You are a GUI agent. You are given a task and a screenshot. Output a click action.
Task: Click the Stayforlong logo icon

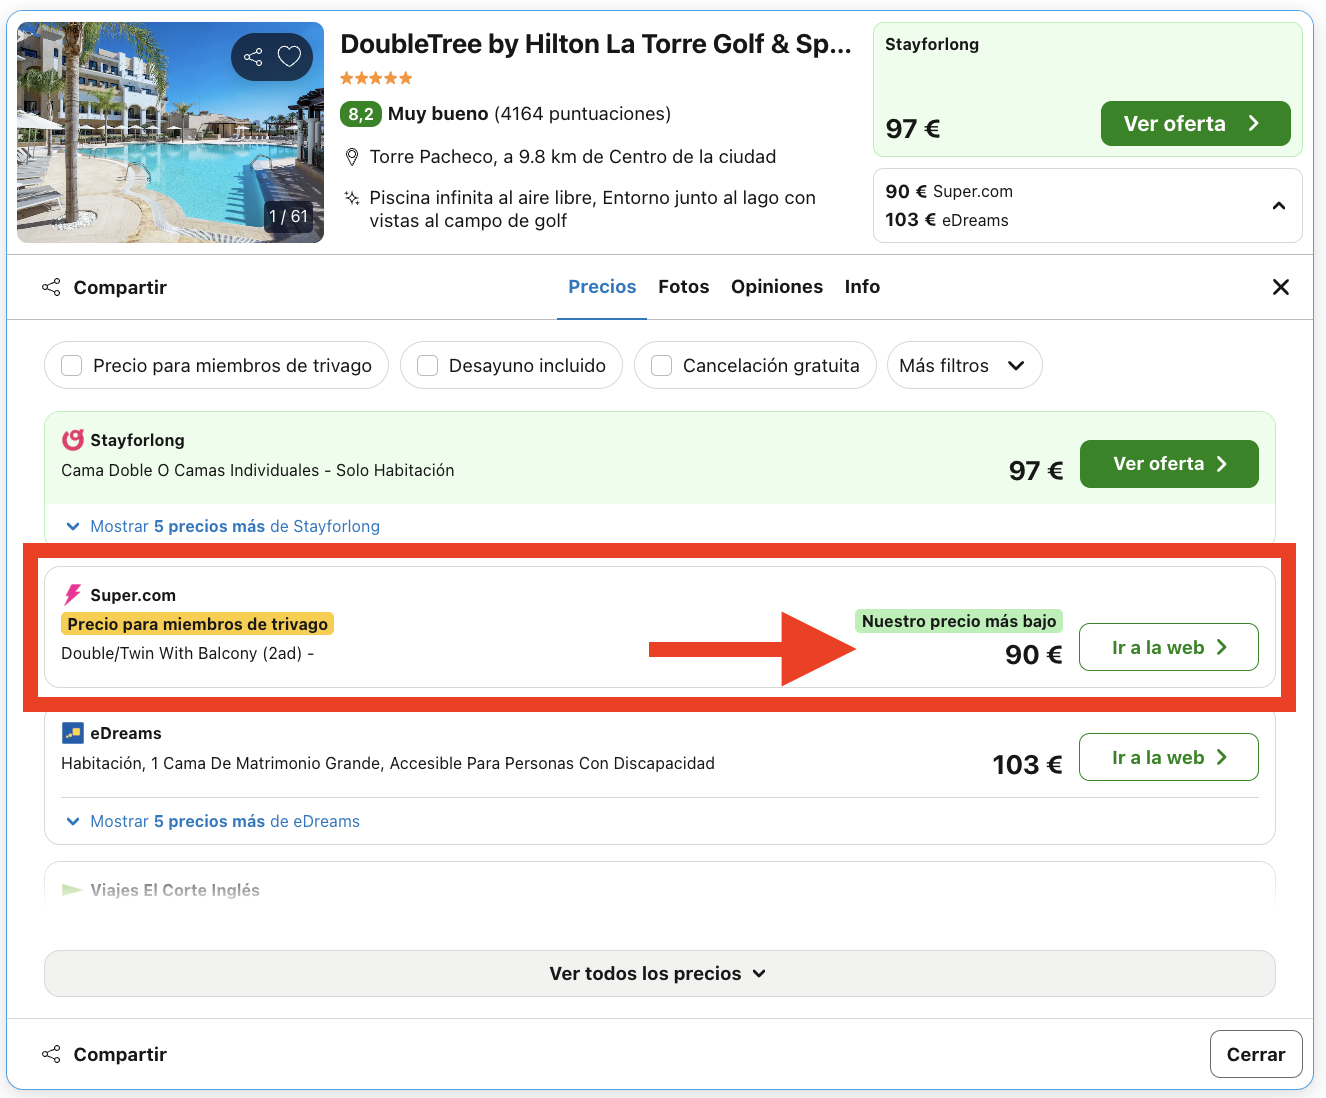(x=73, y=440)
